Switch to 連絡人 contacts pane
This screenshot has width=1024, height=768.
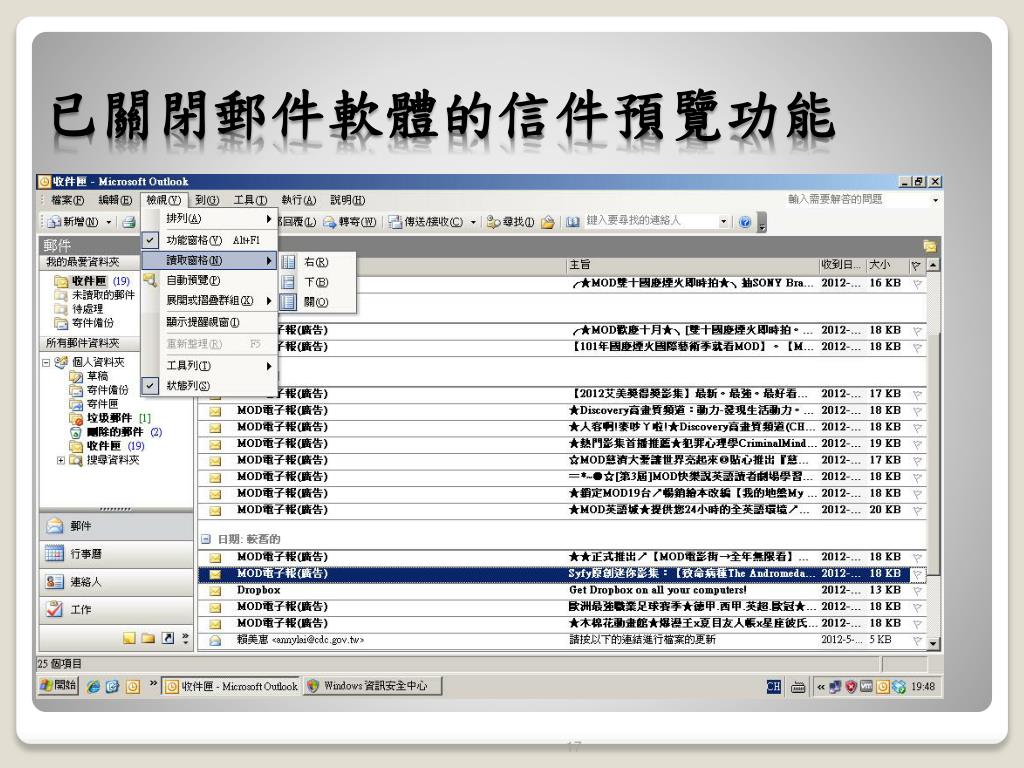(x=116, y=582)
